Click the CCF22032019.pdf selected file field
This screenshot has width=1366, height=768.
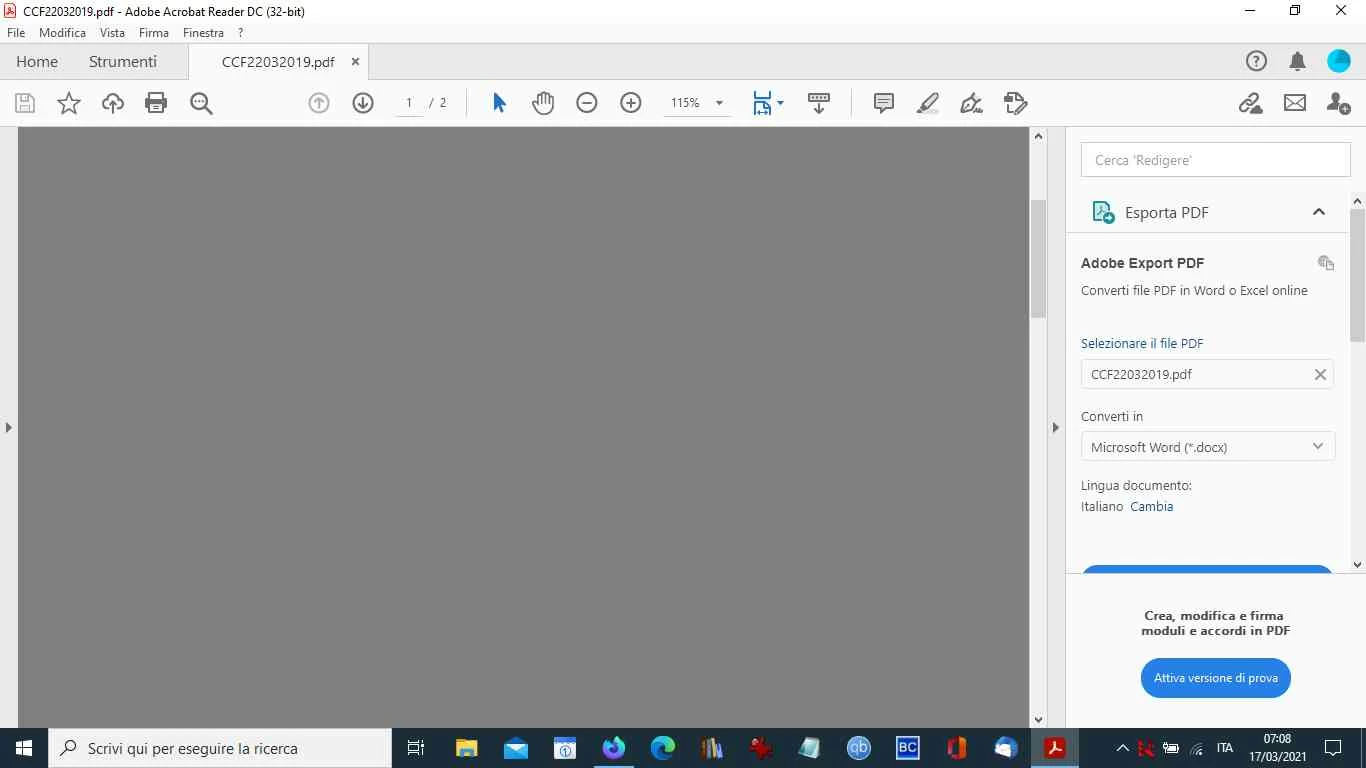[x=1207, y=374]
